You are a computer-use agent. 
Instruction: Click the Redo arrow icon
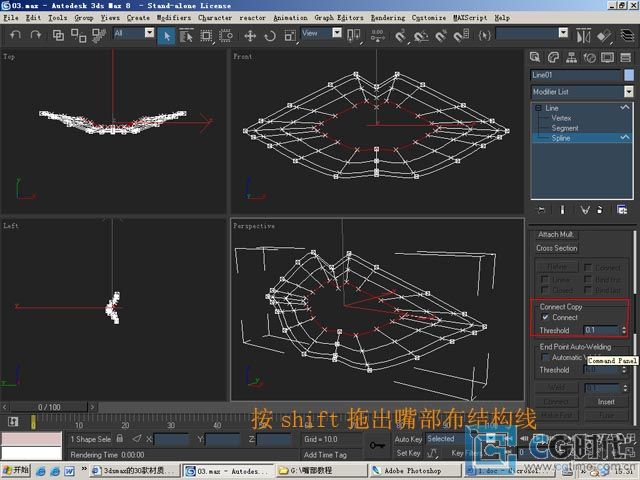(x=36, y=35)
